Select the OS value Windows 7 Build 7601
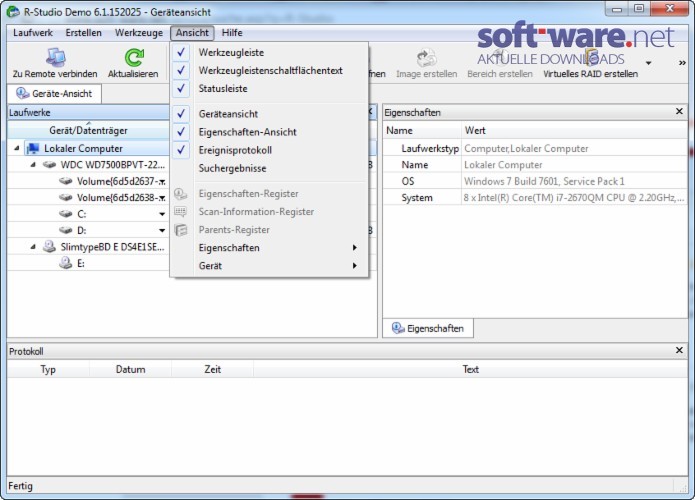The width and height of the screenshot is (695, 500). [544, 181]
